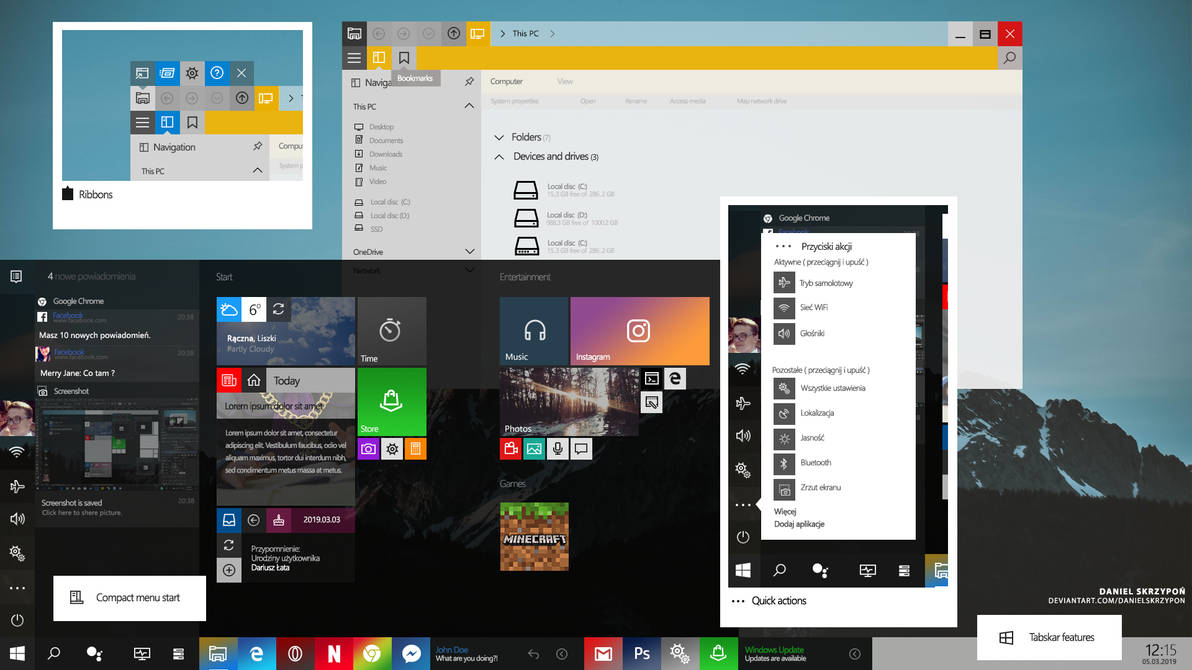Viewport: 1192px width, 670px height.
Task: Open the Zrzut ekranu quick action
Action: point(785,488)
